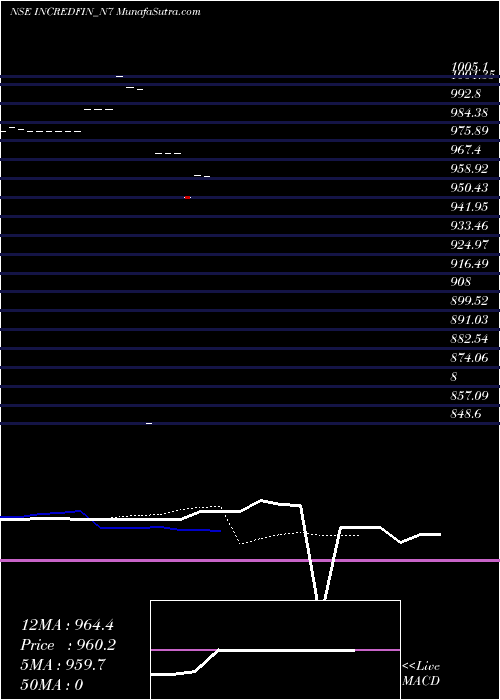500x700 pixels.
Task: Select the 984.38 price level label
Action: [x=469, y=113]
